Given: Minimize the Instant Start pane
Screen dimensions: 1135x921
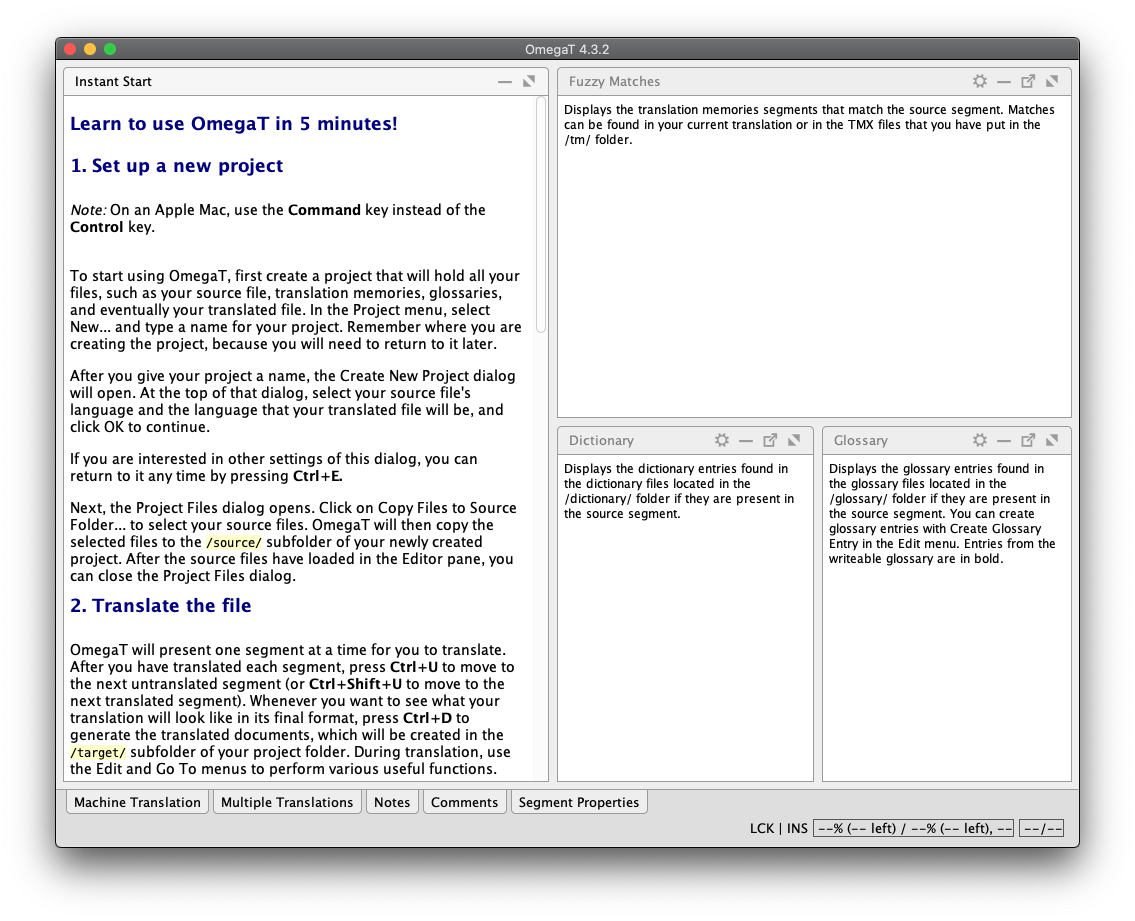Looking at the screenshot, I should 505,82.
